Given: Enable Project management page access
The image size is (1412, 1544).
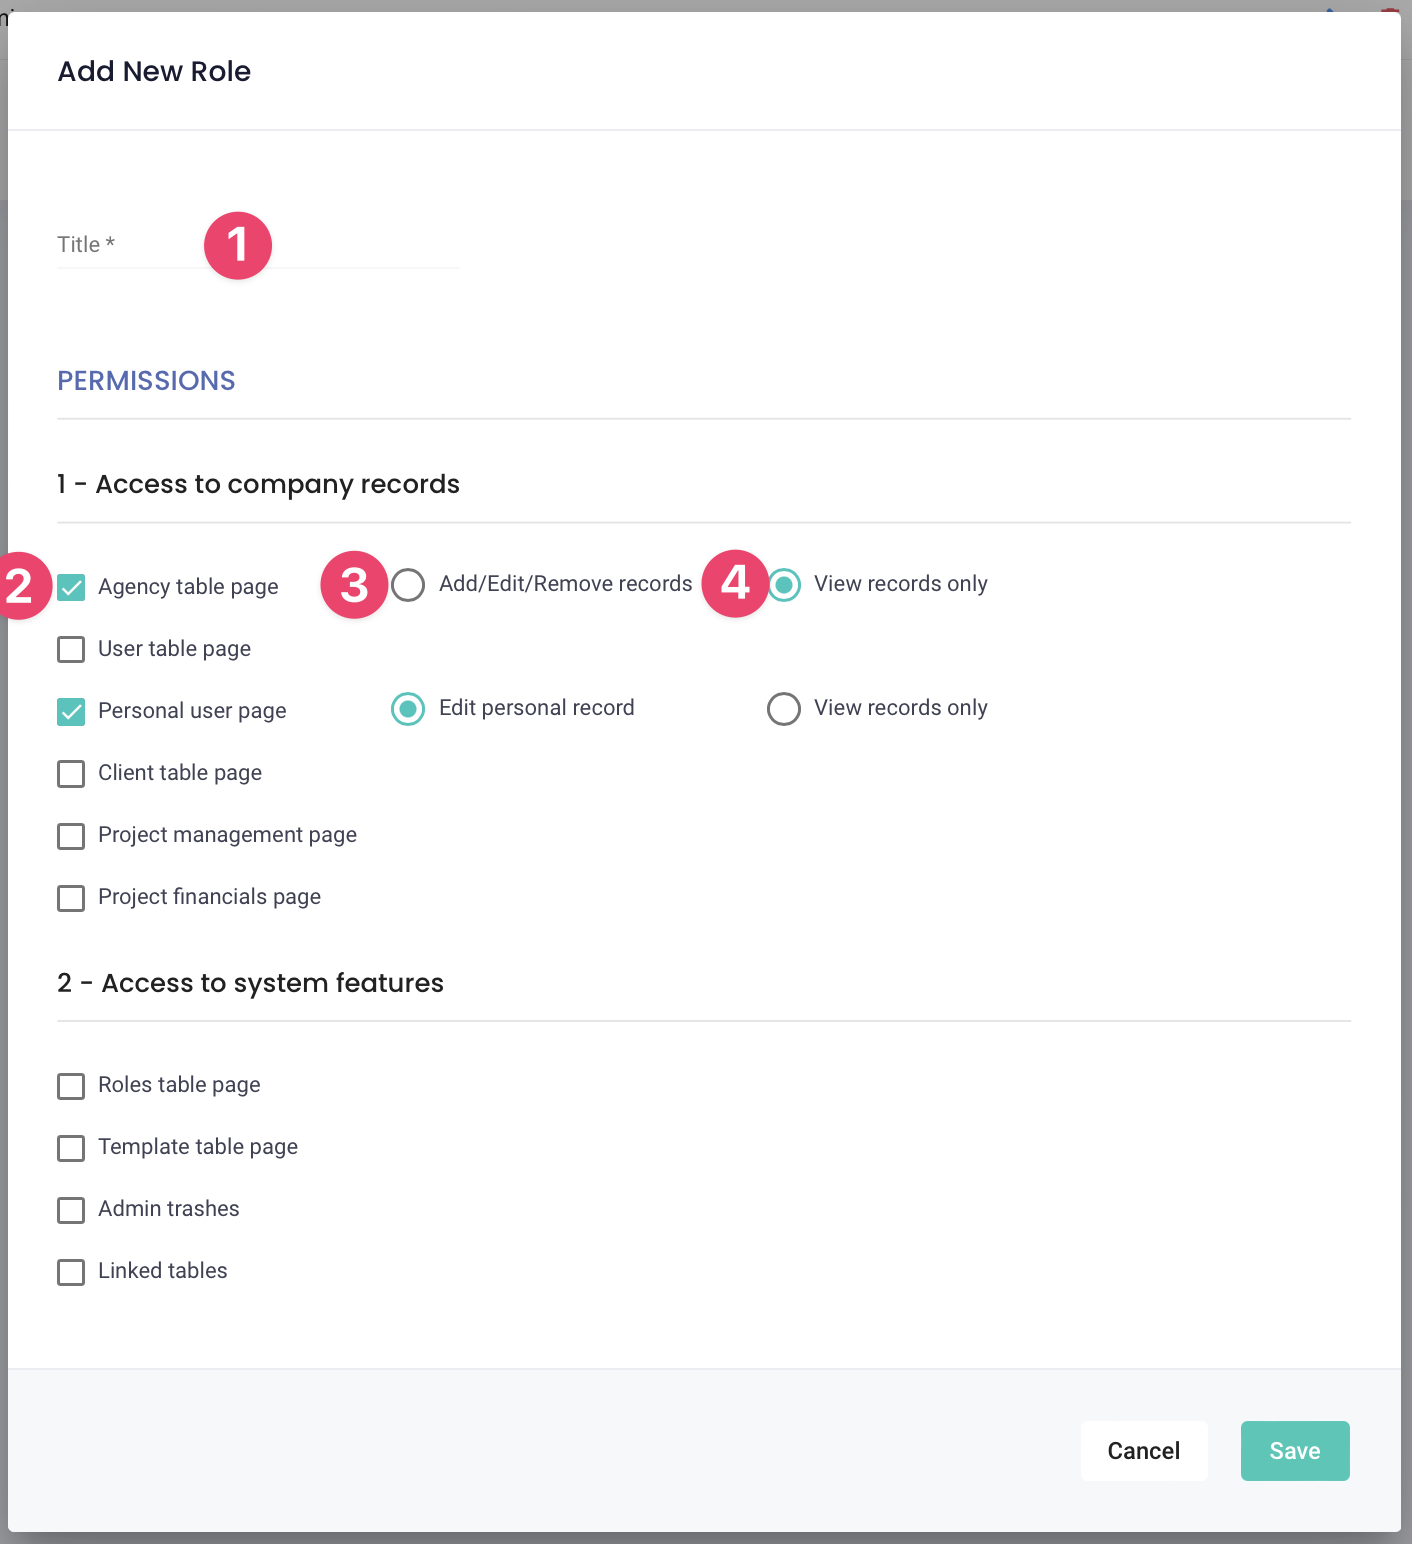Looking at the screenshot, I should 71,835.
